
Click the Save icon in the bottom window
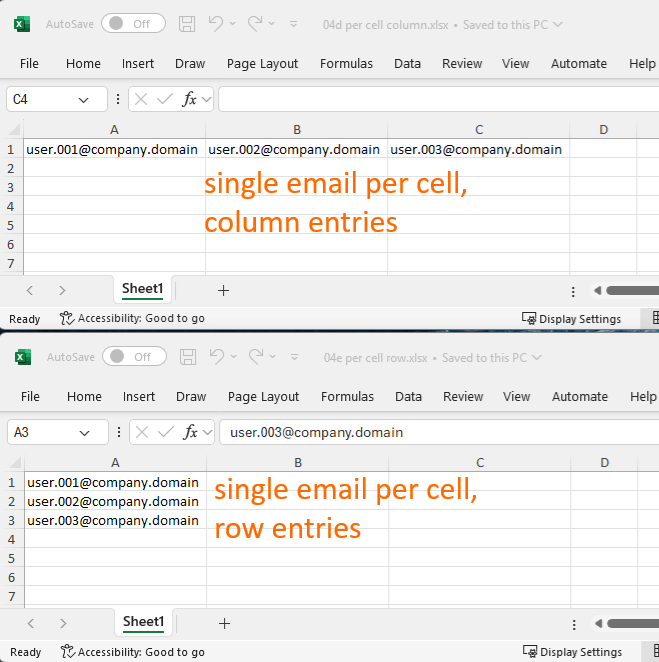(x=188, y=357)
